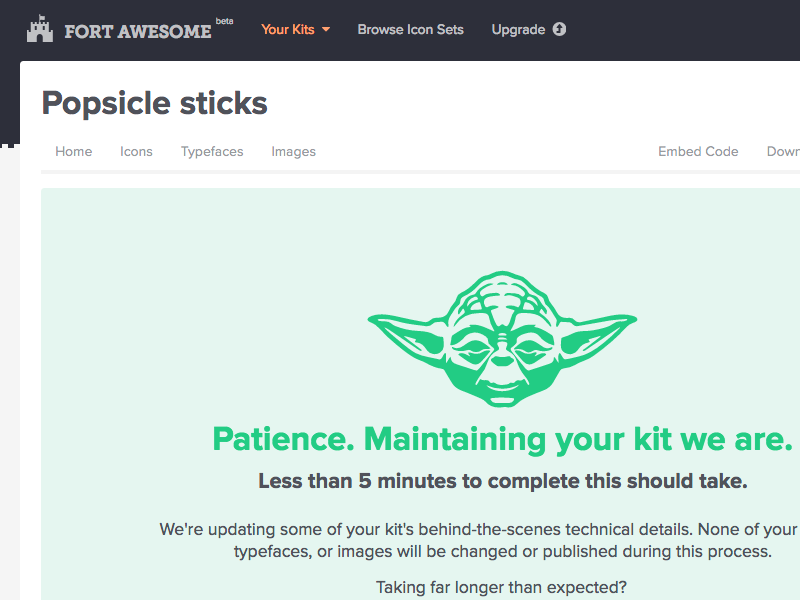This screenshot has width=800, height=600.
Task: Click the green Yoda illustration
Action: (x=502, y=340)
